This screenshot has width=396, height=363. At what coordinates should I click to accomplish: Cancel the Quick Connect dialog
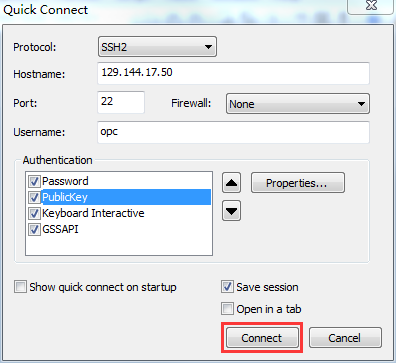click(345, 338)
